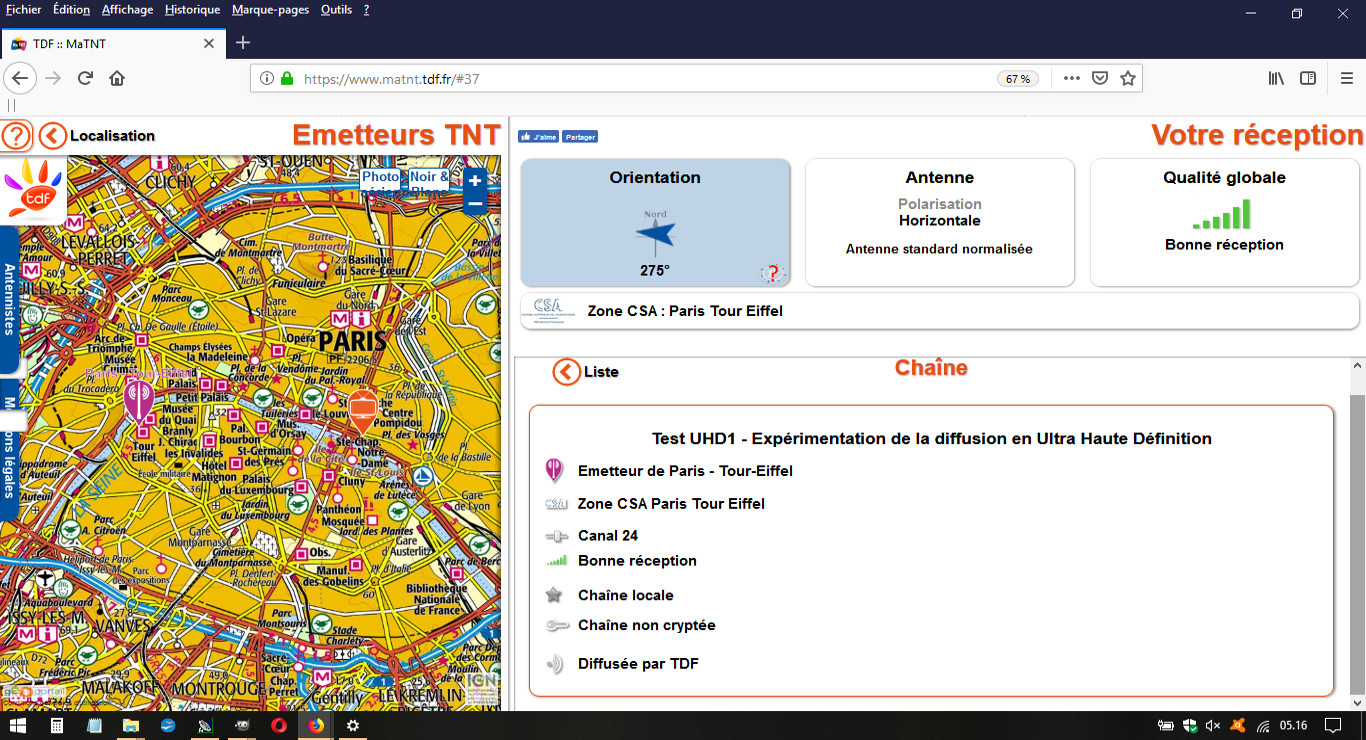Return to channel Liste with back arrow
Viewport: 1366px width, 740px height.
566,372
